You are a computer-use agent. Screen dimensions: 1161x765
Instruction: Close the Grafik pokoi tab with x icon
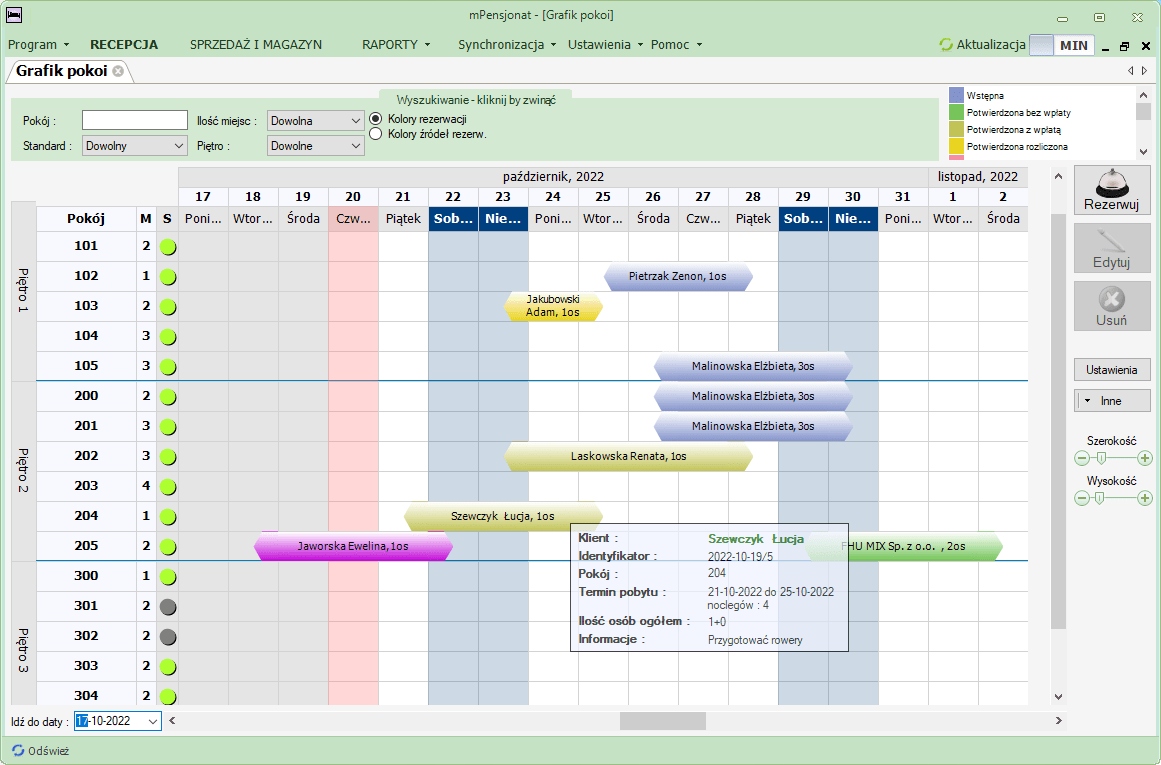[x=118, y=71]
